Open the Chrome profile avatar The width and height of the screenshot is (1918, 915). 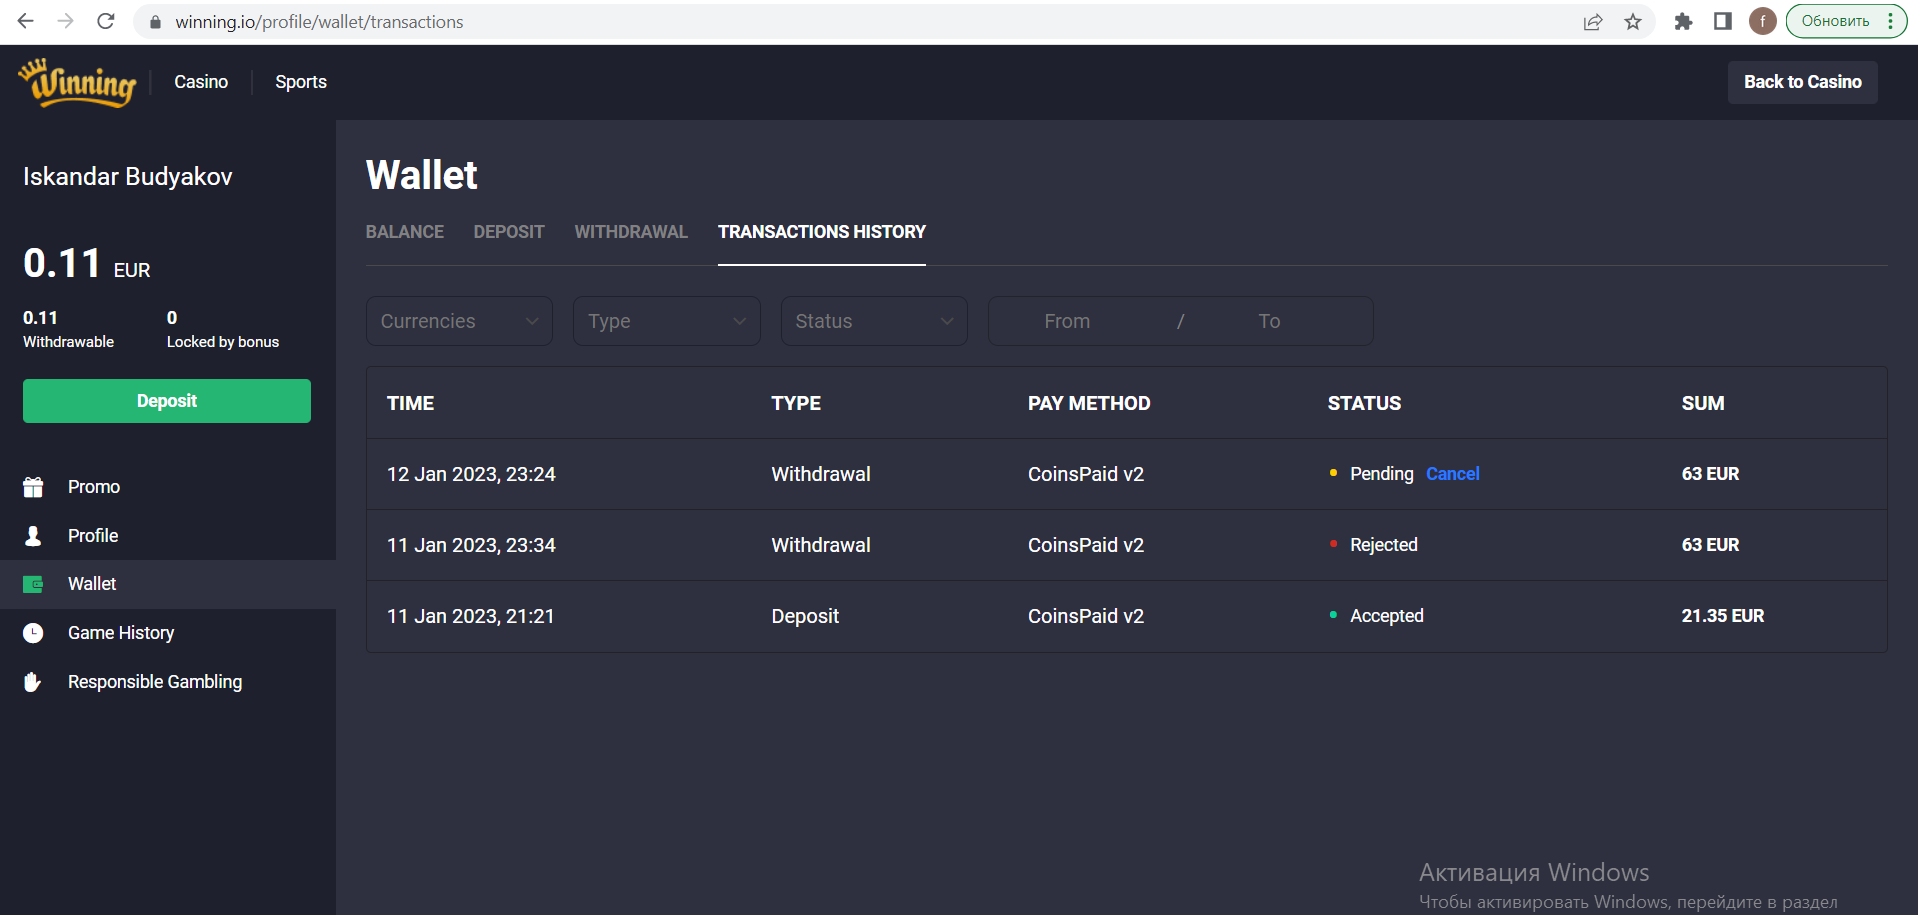[x=1763, y=21]
